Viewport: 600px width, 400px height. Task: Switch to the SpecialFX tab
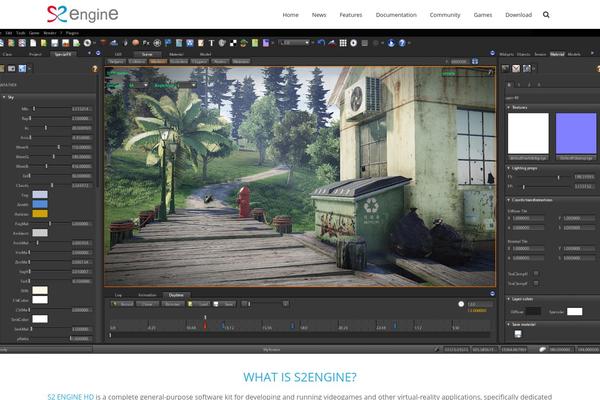63,54
